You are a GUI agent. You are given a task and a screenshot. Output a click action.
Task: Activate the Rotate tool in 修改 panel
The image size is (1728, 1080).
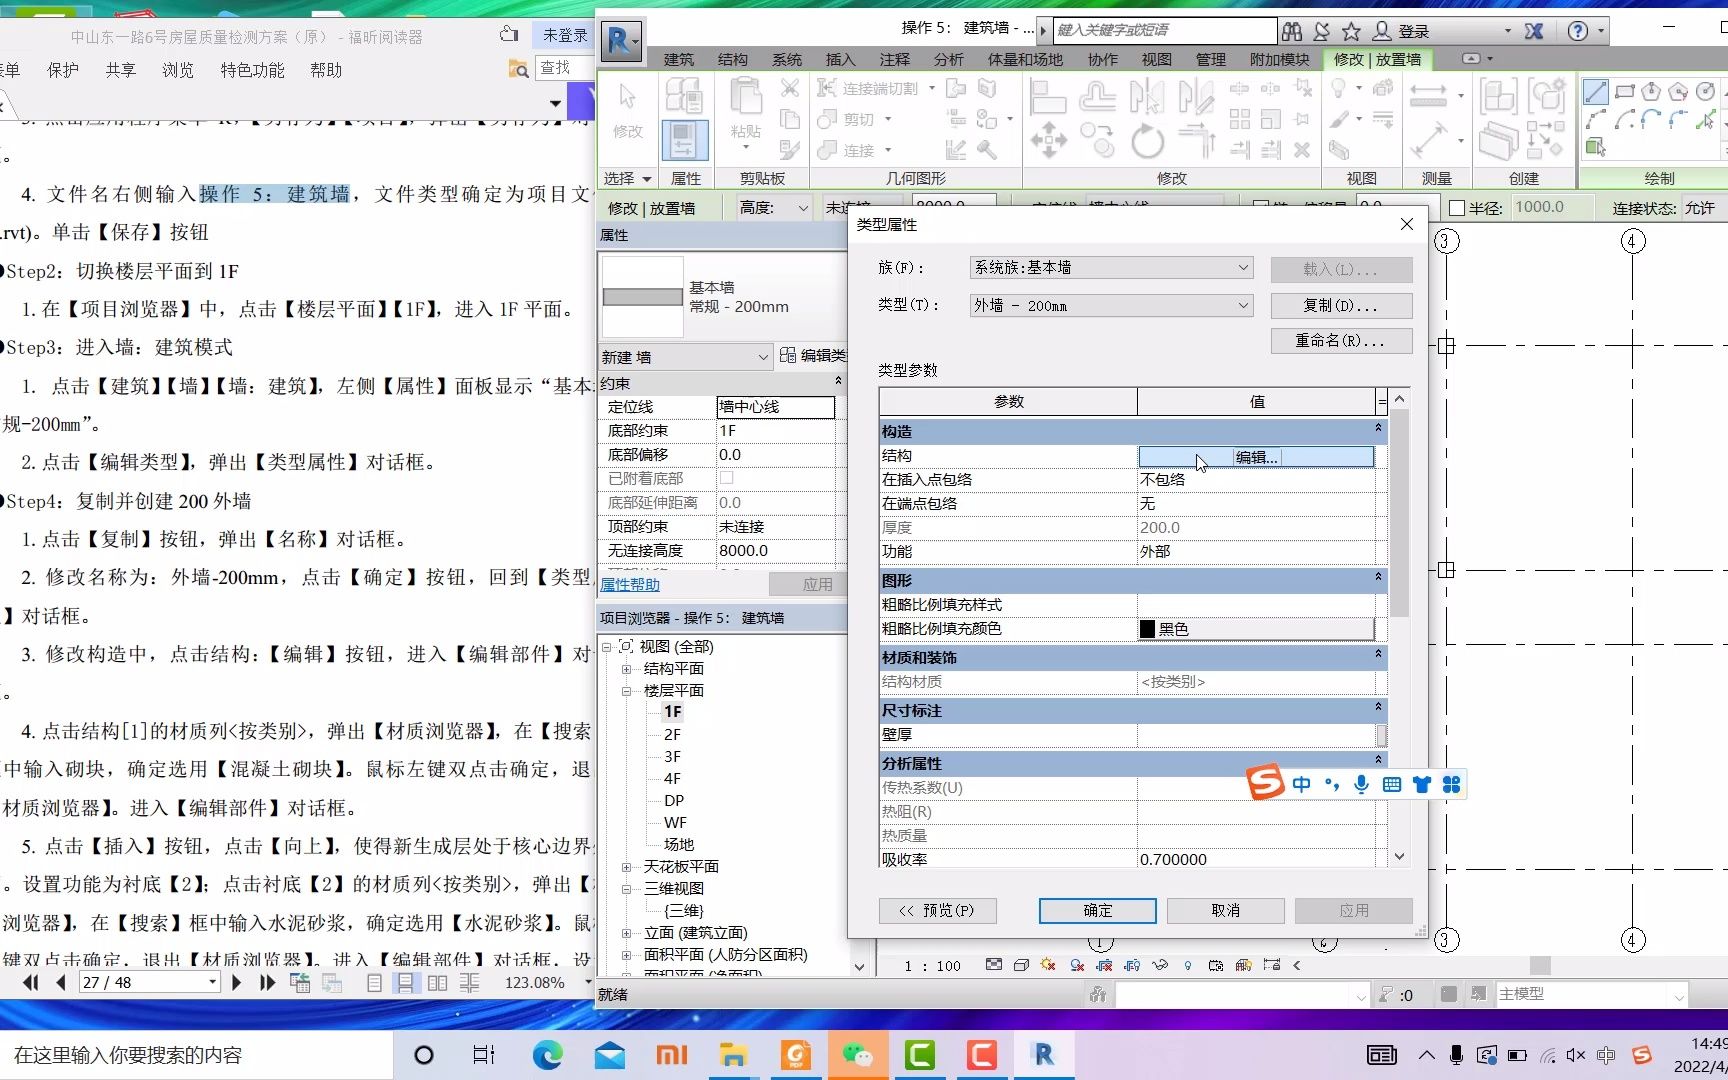pos(1147,141)
